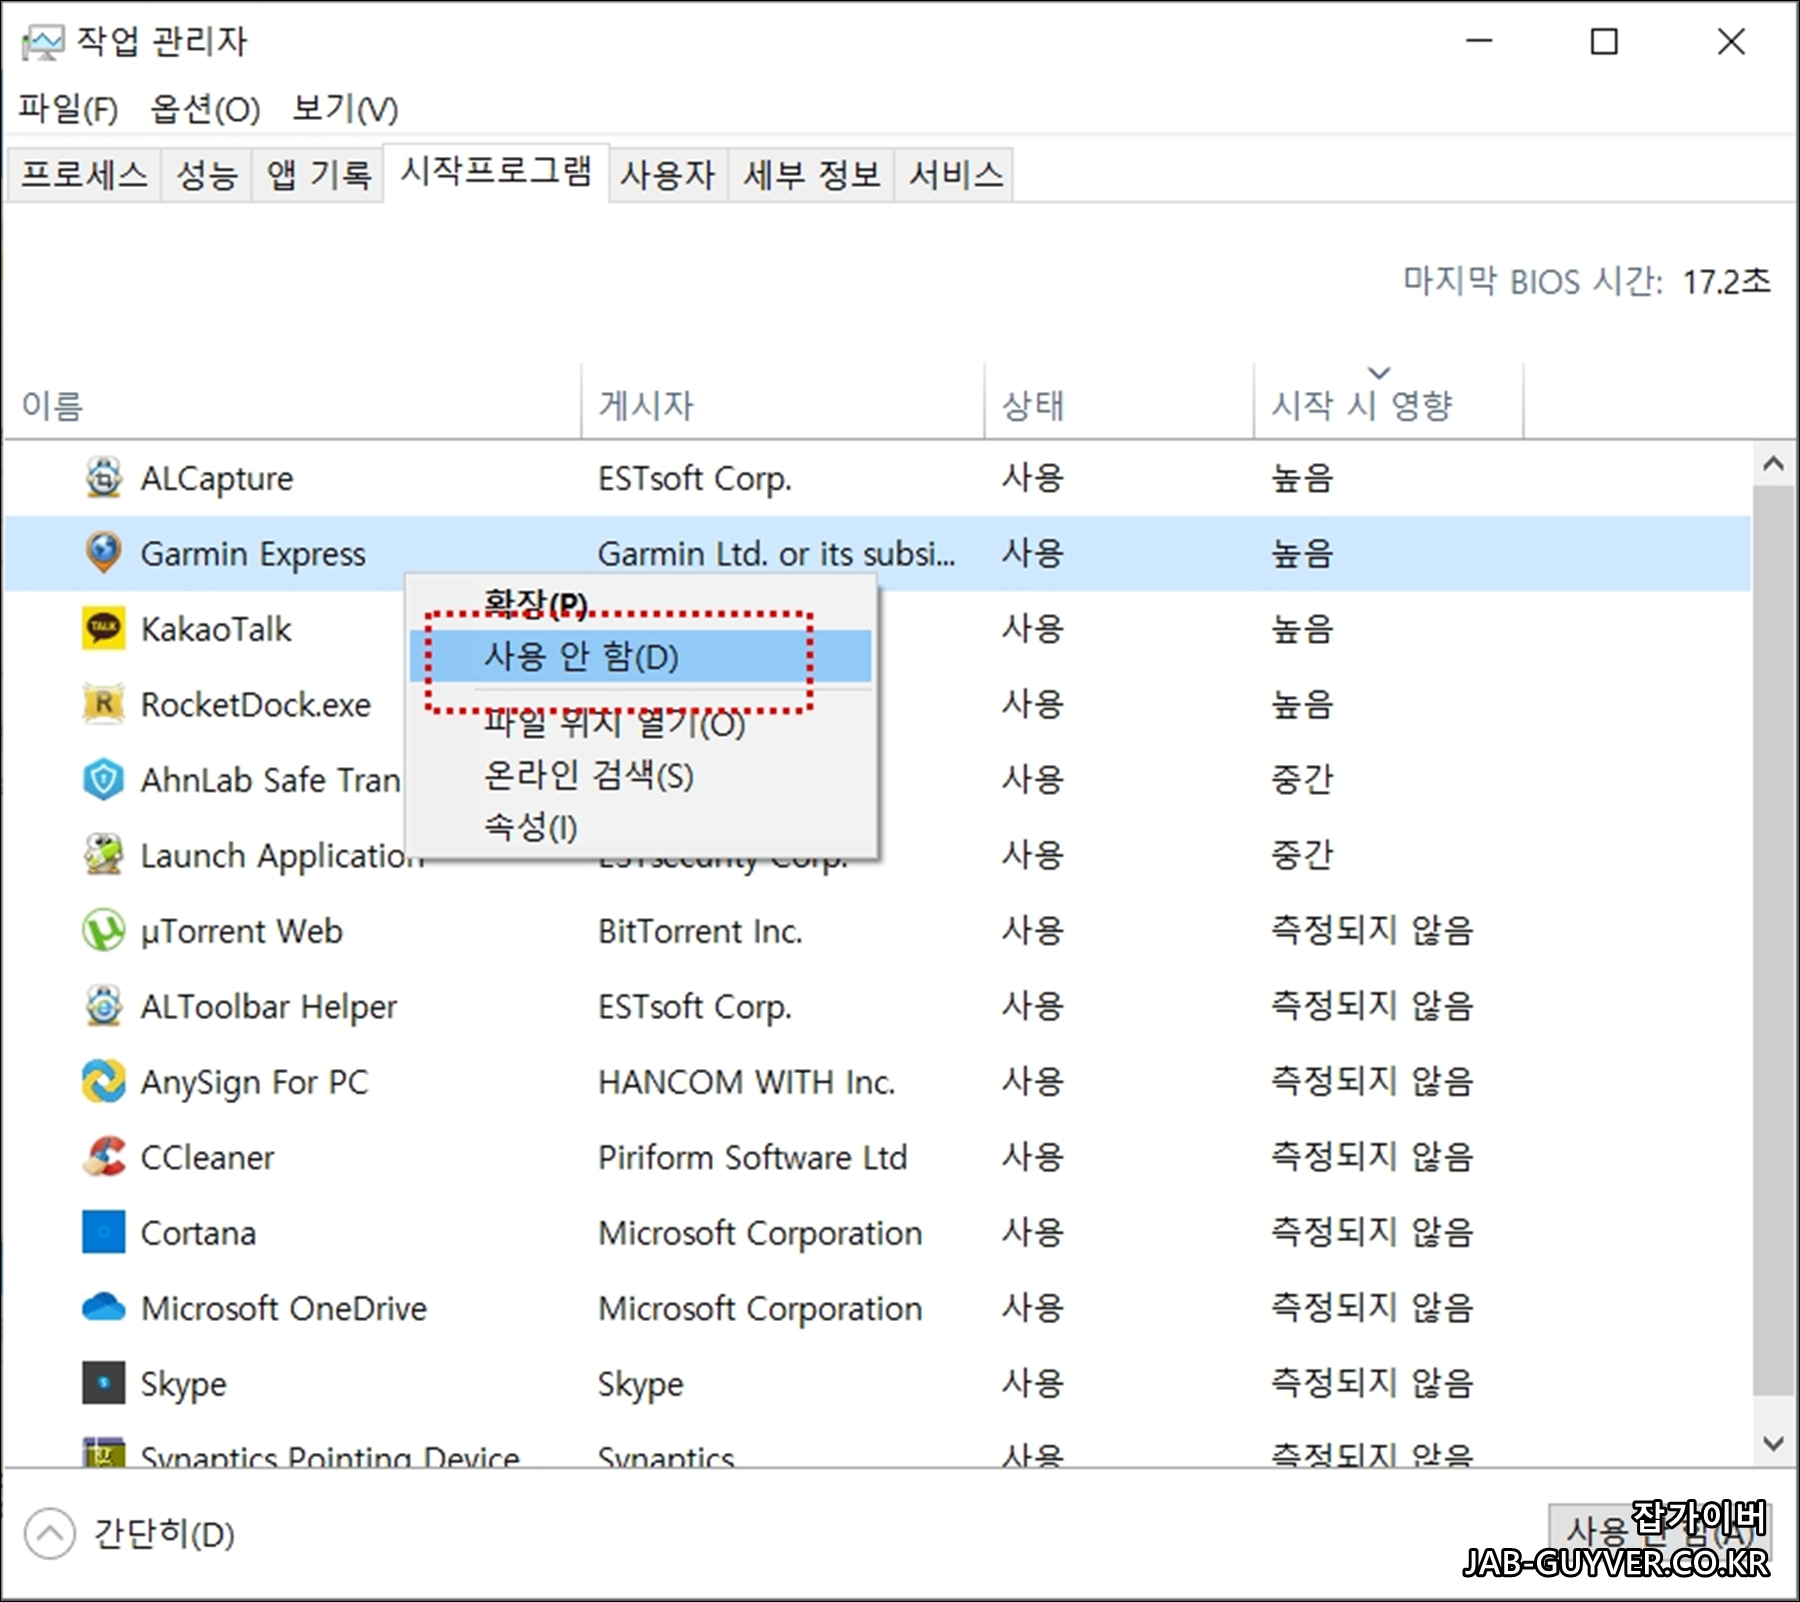The height and width of the screenshot is (1602, 1800).
Task: Click the vertical scrollbar thumb
Action: tap(1774, 940)
